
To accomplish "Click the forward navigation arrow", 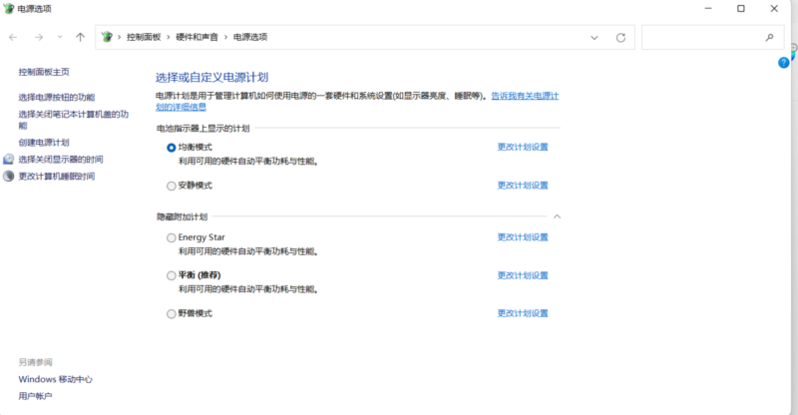I will coord(38,37).
